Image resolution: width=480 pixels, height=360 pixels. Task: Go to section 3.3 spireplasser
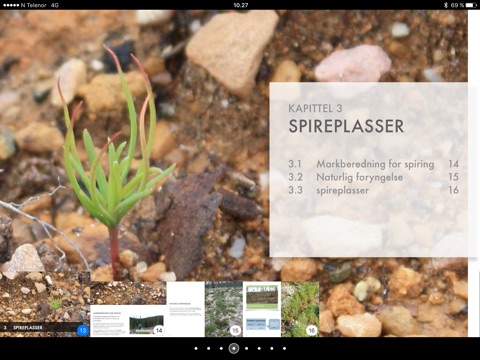373,190
